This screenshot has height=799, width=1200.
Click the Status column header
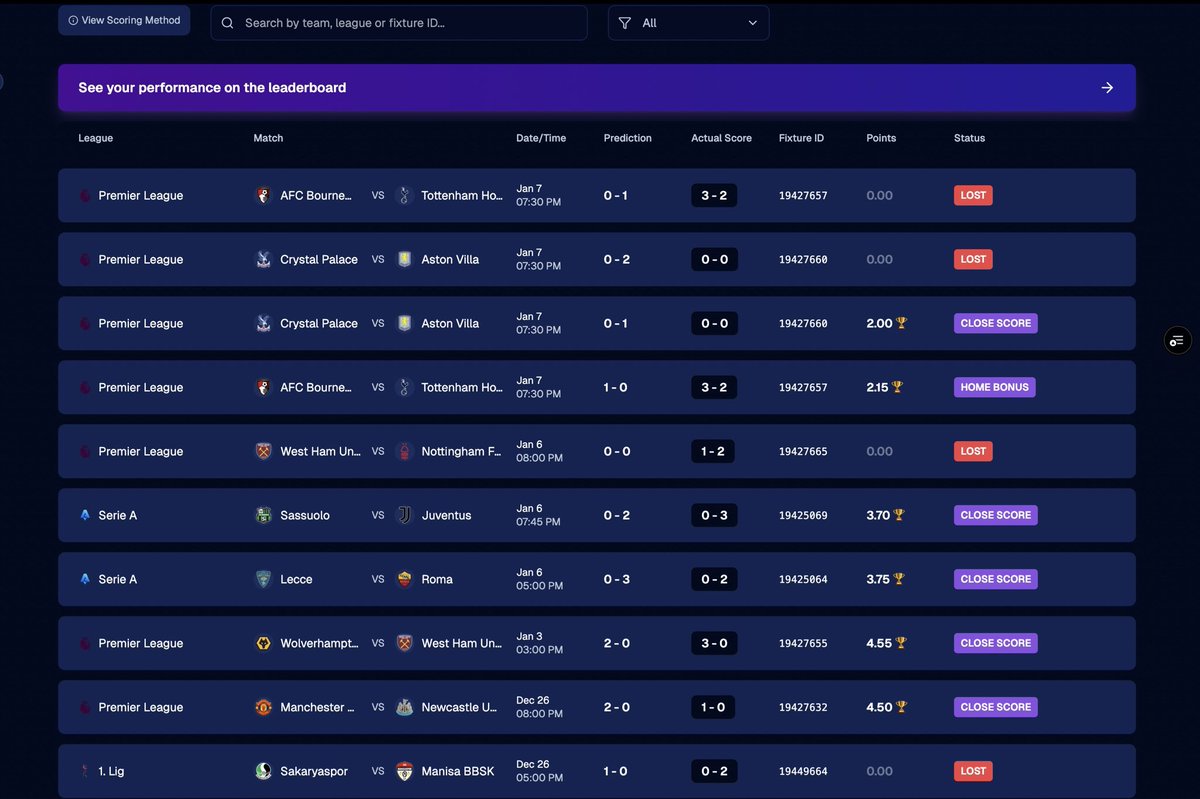coord(969,138)
